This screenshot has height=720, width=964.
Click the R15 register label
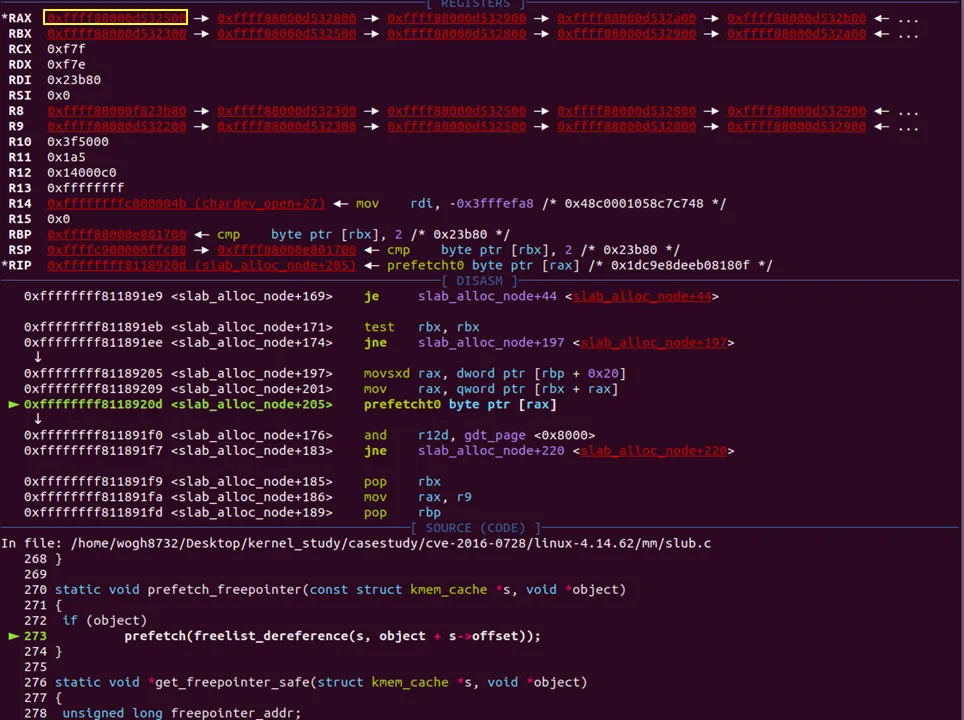20,219
